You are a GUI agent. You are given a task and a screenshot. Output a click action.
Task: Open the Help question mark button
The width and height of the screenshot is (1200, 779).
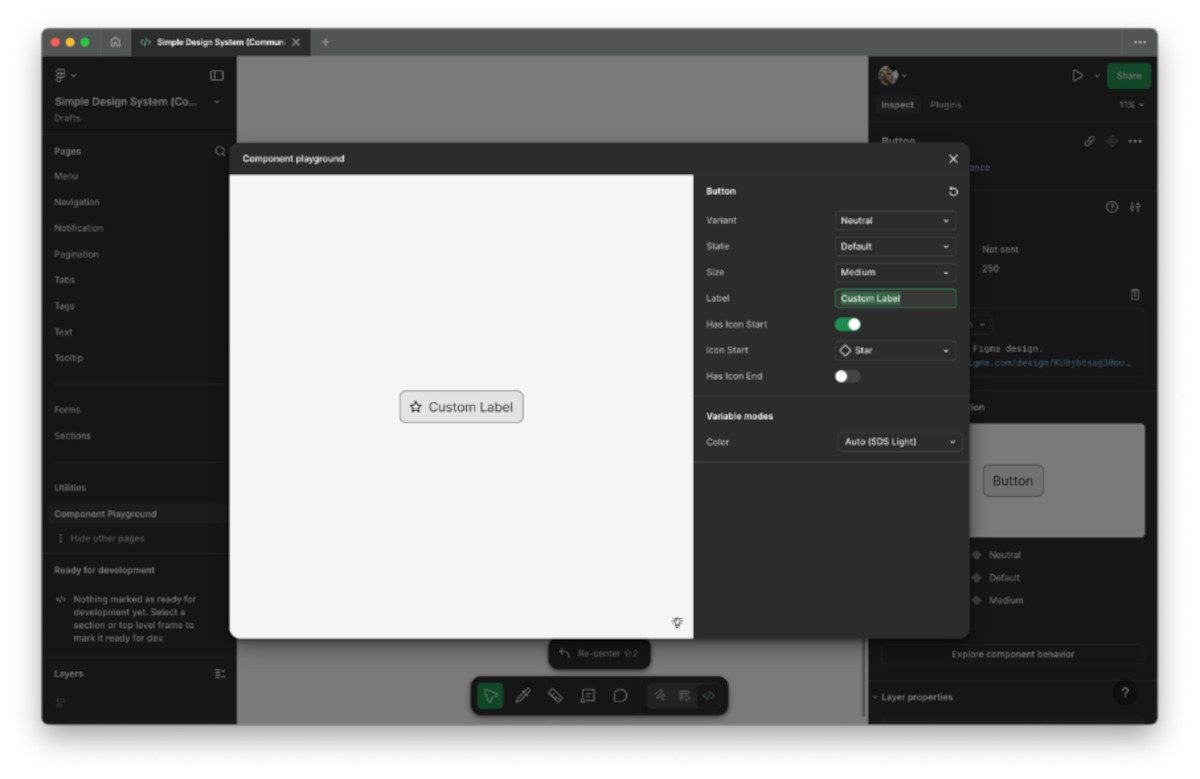(1125, 692)
